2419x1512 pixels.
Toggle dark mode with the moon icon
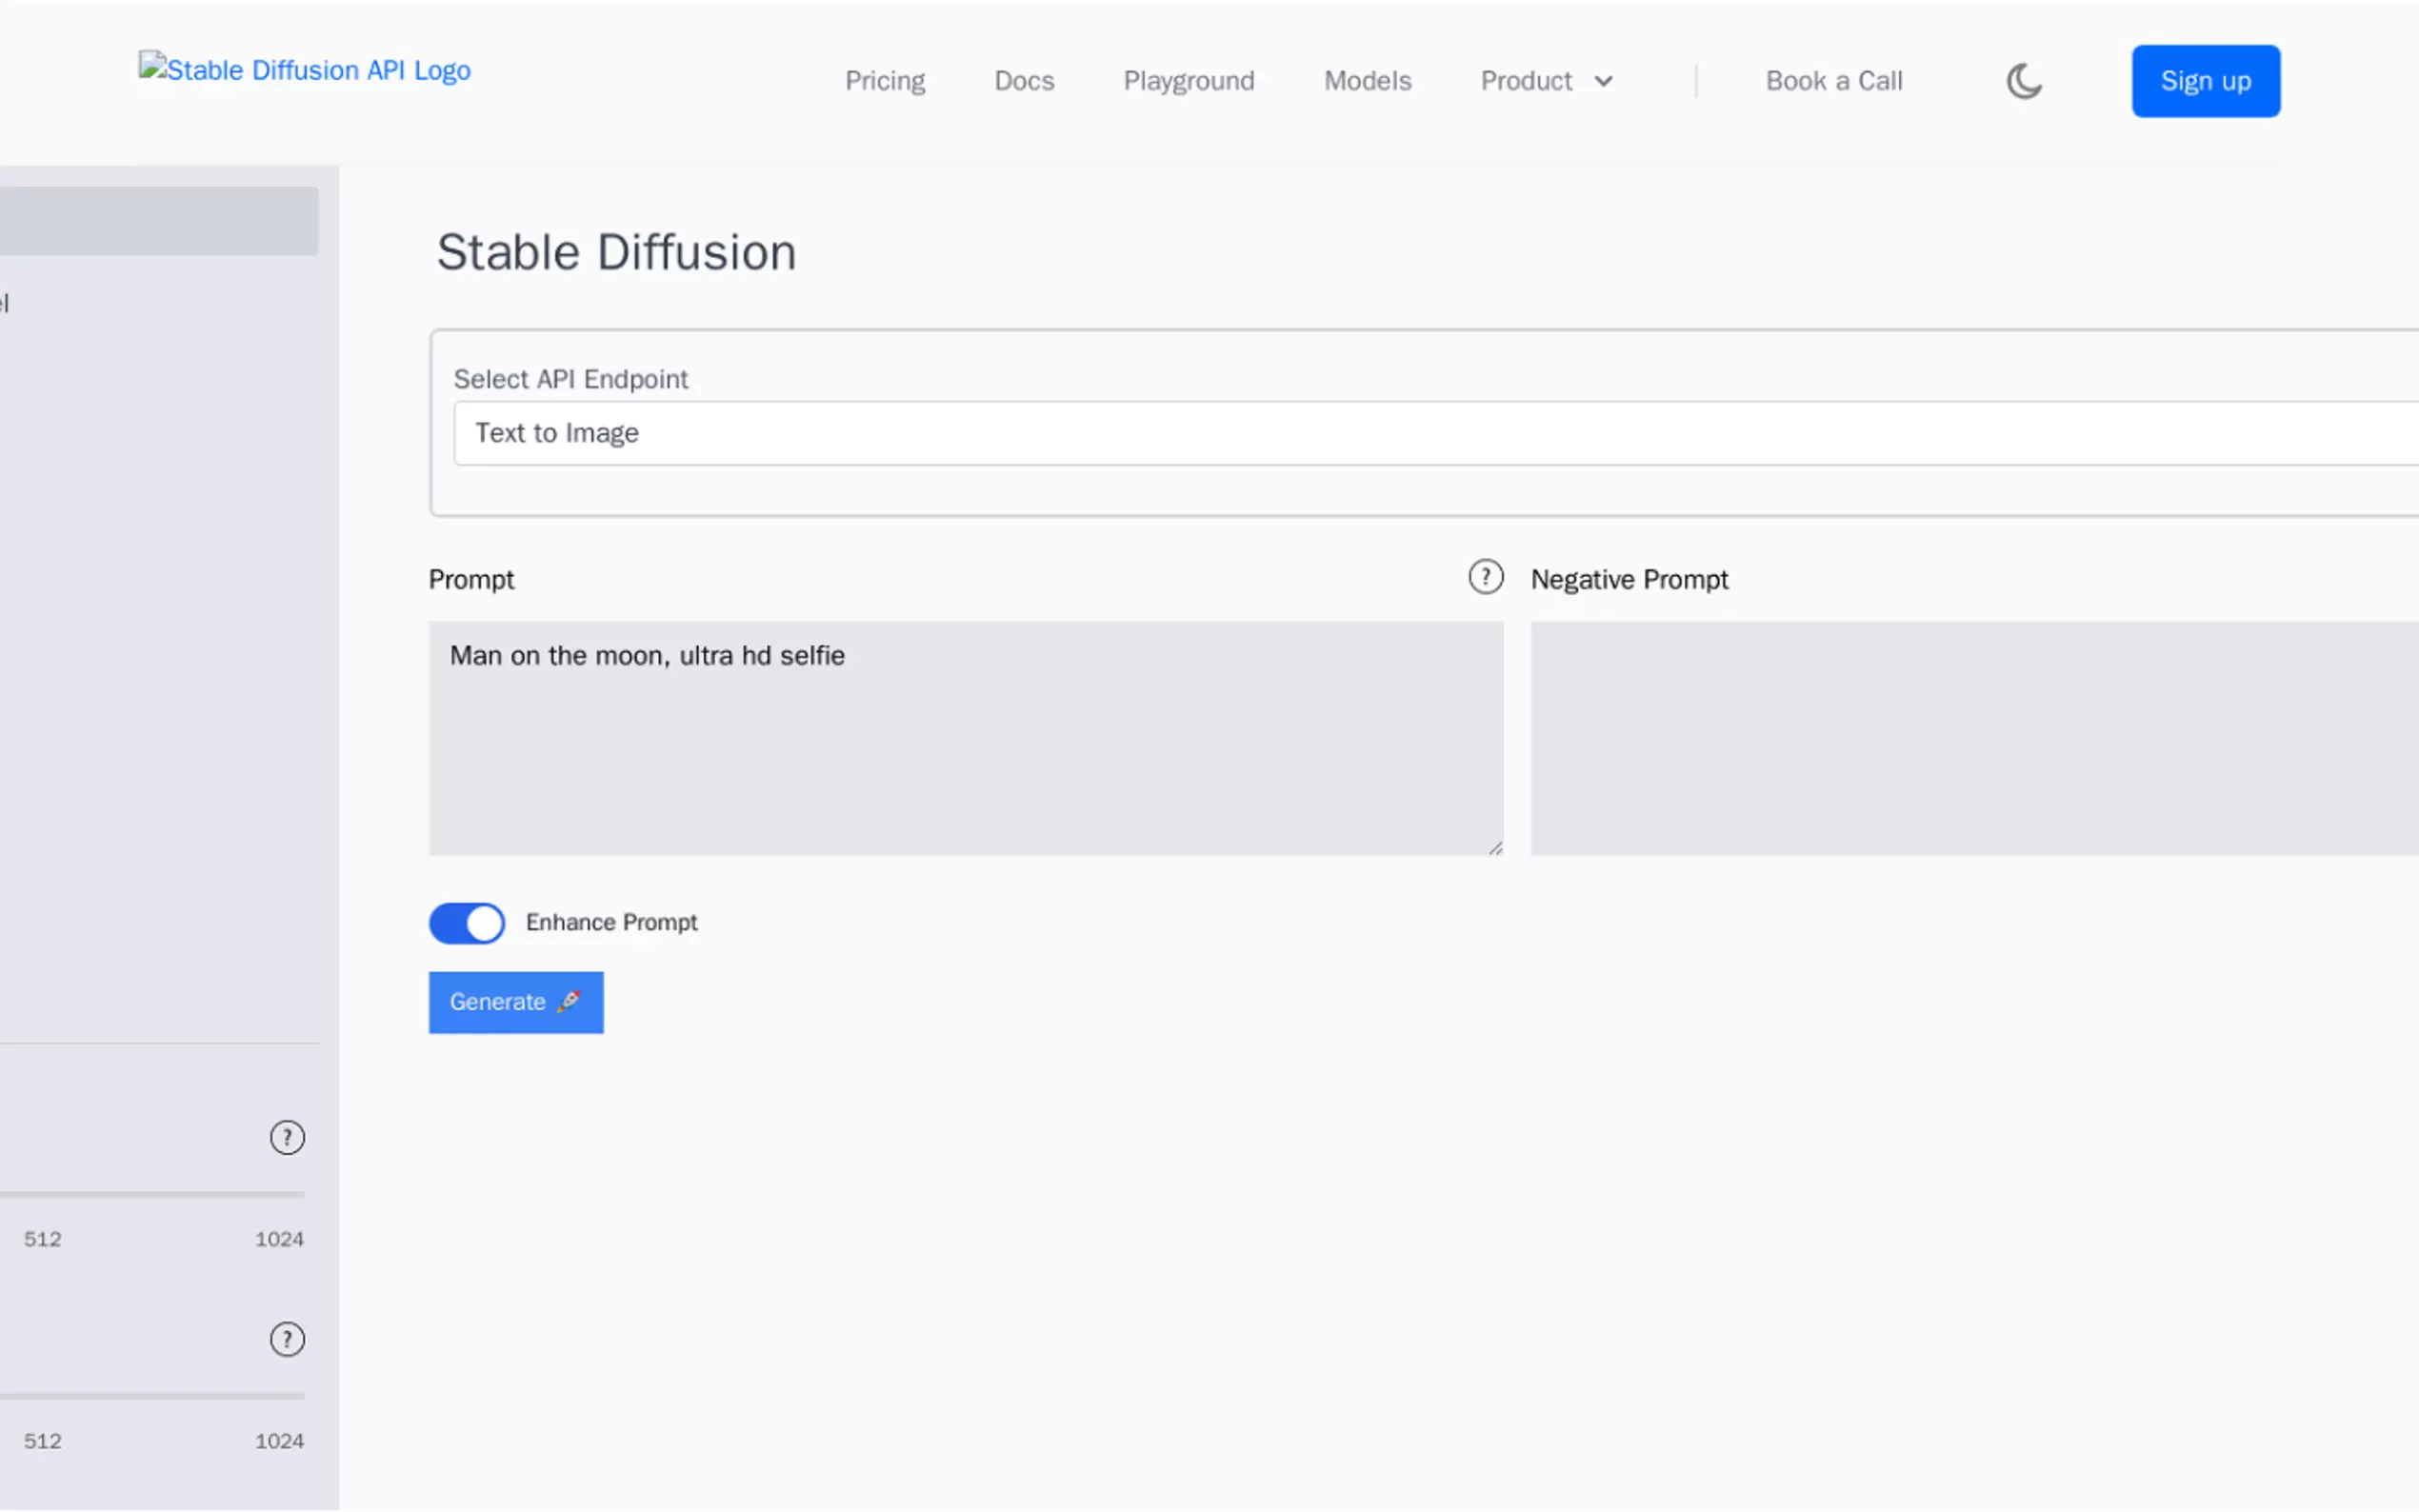click(x=2024, y=81)
